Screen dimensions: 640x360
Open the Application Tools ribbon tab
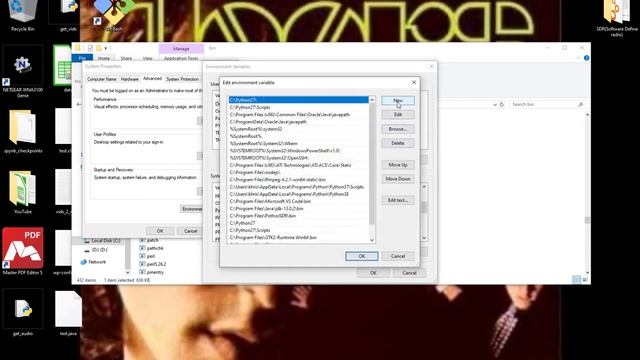coord(181,58)
